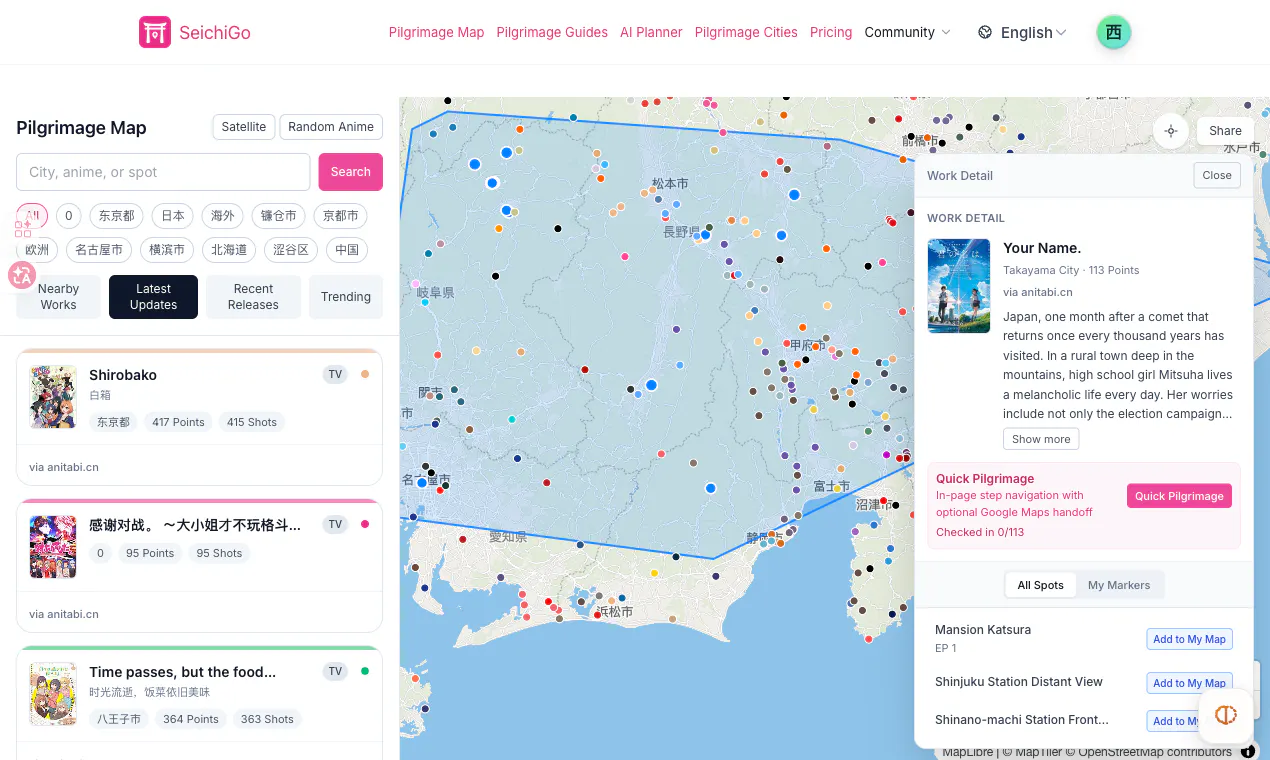
Task: Select the All Spots tab
Action: [1041, 585]
